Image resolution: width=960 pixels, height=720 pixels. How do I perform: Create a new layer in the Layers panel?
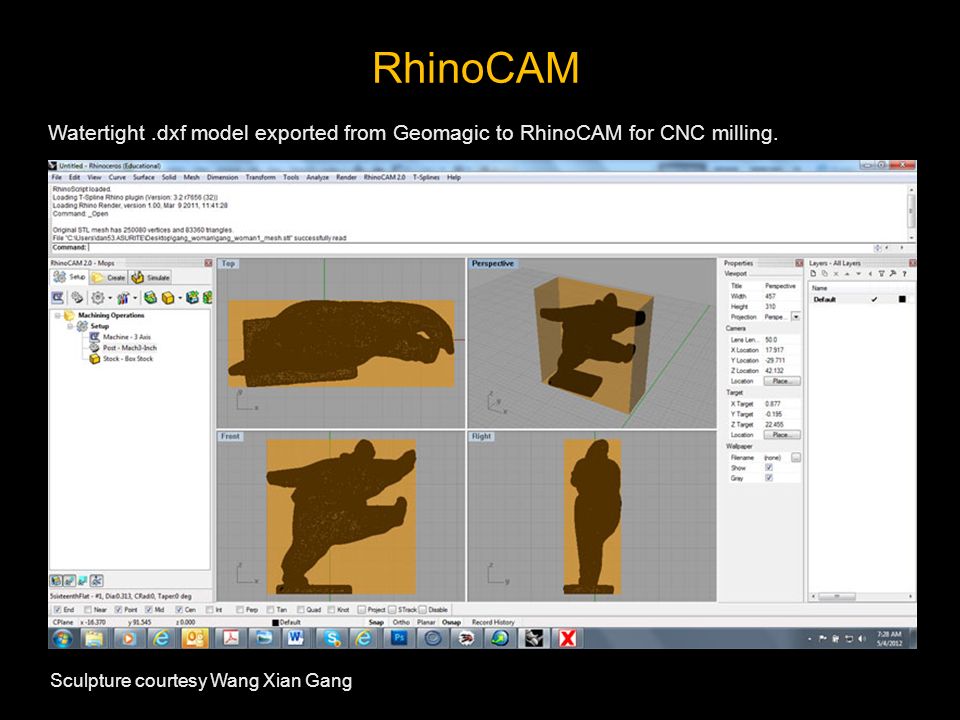pos(814,274)
